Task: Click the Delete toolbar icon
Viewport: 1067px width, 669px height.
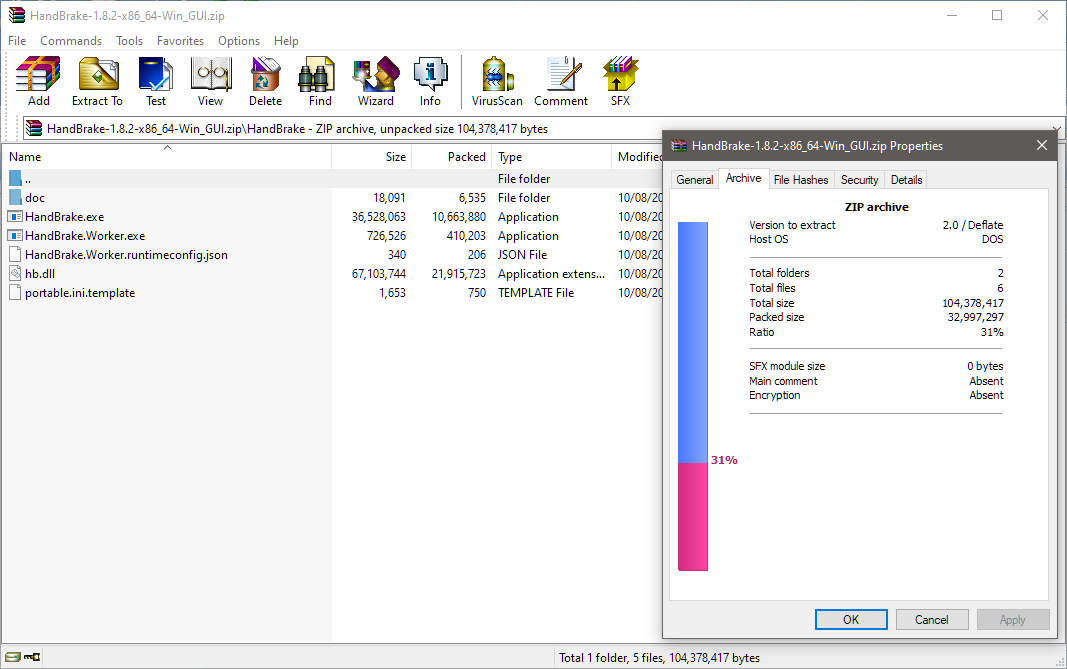Action: [265, 74]
